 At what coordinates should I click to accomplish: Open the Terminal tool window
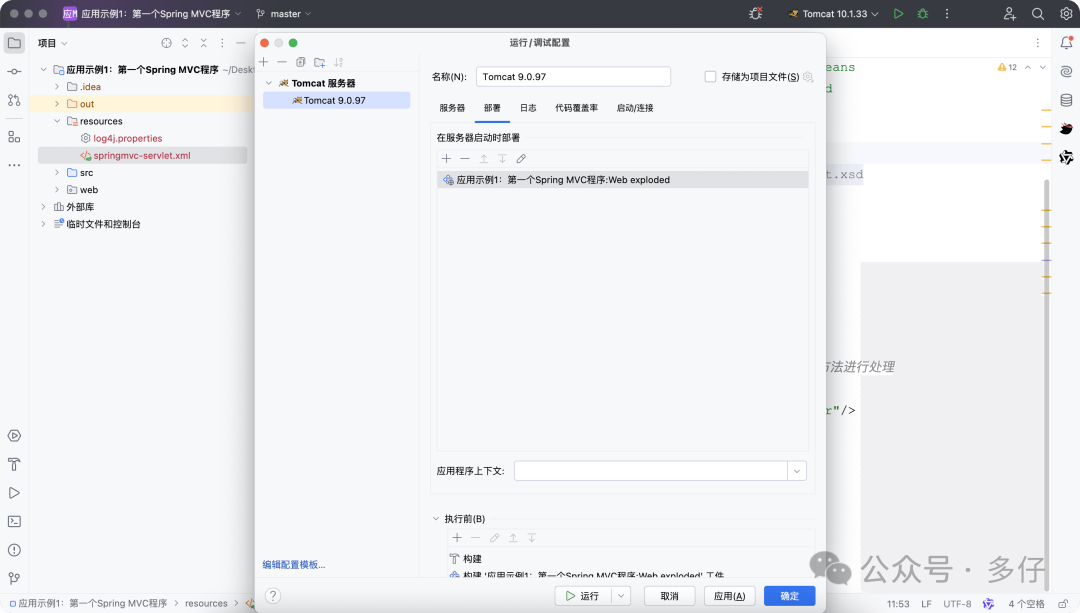pyautogui.click(x=14, y=521)
